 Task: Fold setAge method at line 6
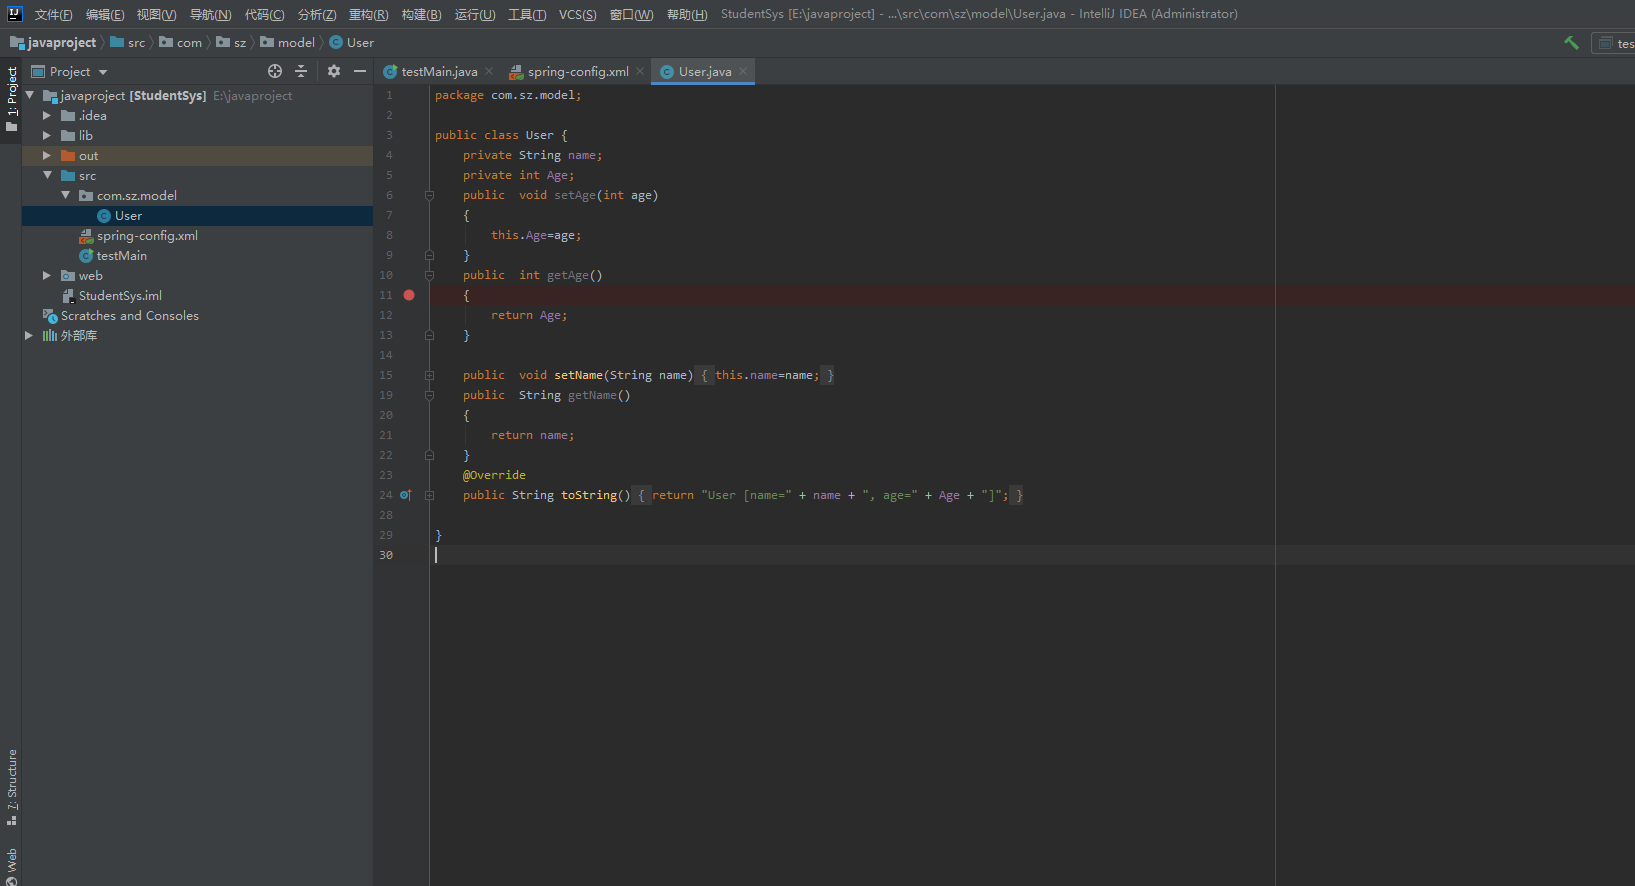[429, 195]
